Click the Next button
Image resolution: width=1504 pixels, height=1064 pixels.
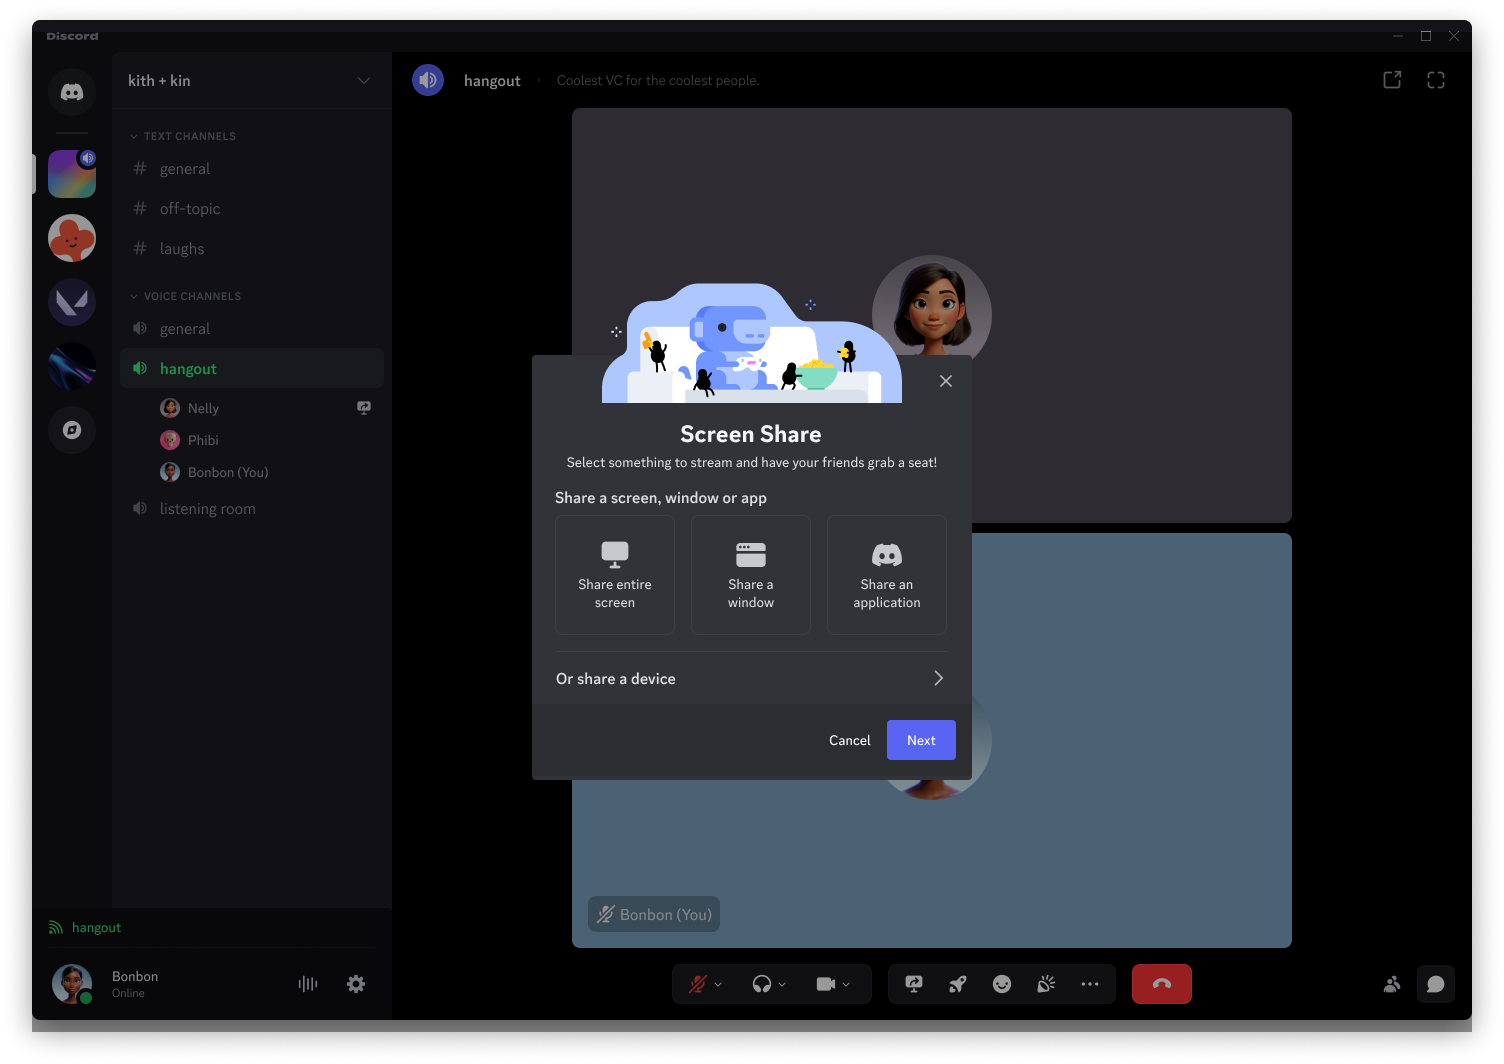pyautogui.click(x=921, y=740)
